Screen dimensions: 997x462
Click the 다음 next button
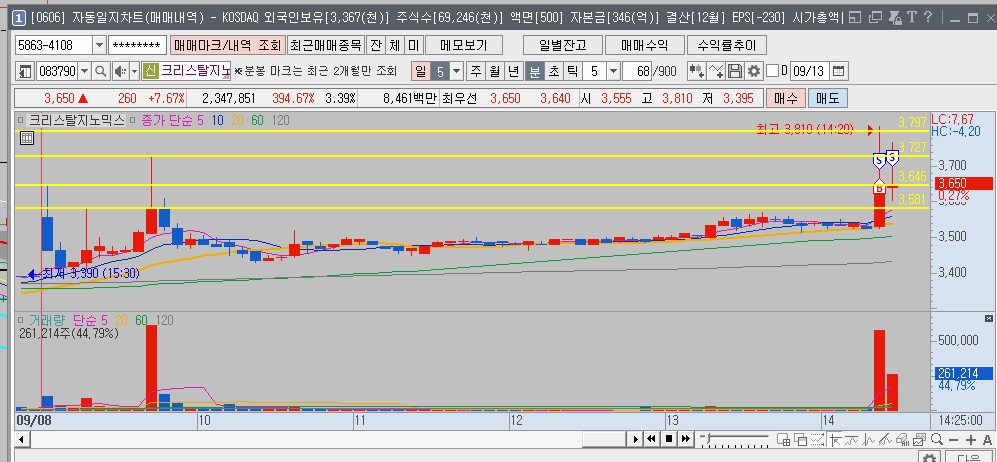click(970, 458)
